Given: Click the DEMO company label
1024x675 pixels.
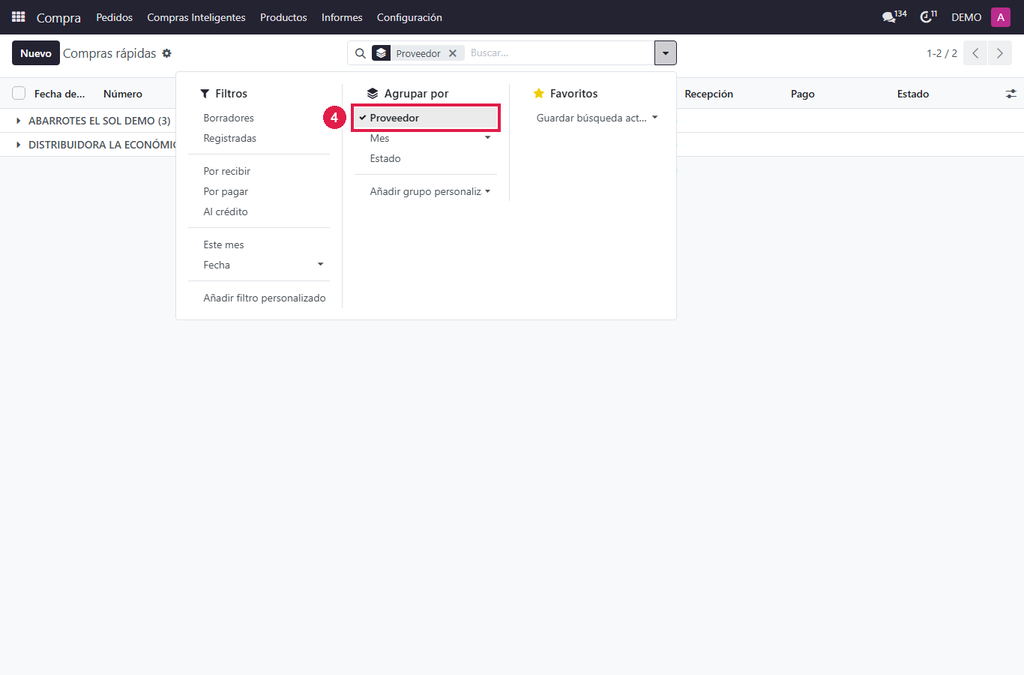Looking at the screenshot, I should pos(966,18).
